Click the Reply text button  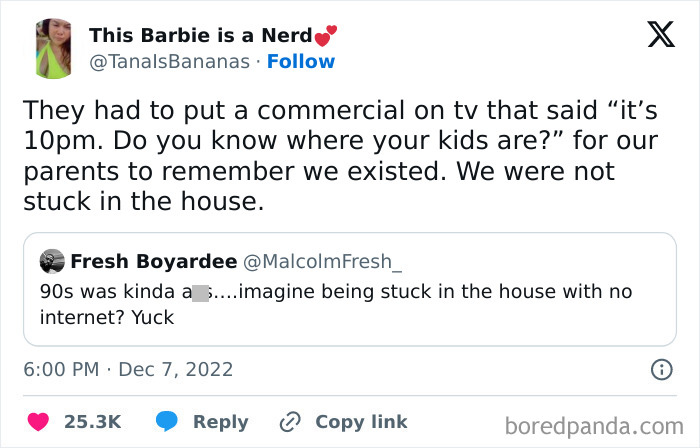pos(221,422)
